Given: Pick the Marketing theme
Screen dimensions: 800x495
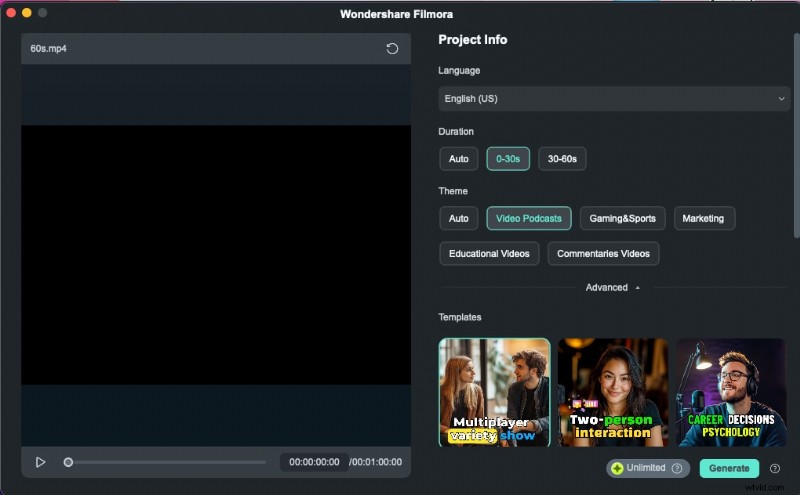Looking at the screenshot, I should pyautogui.click(x=704, y=218).
